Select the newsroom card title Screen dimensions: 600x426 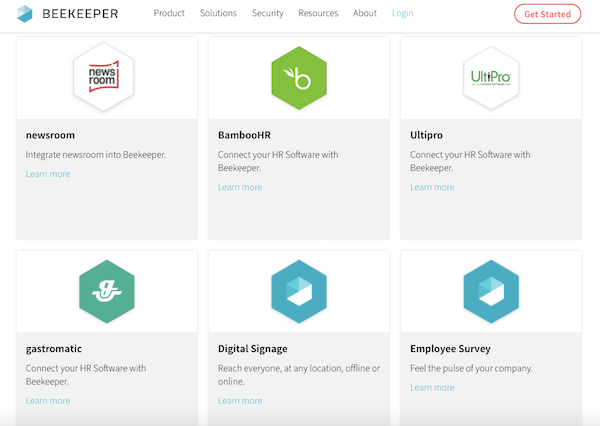click(51, 135)
